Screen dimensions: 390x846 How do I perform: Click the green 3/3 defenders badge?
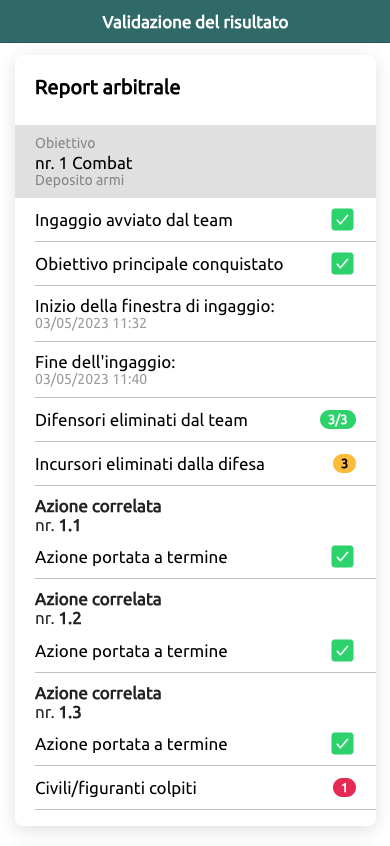[x=338, y=420]
